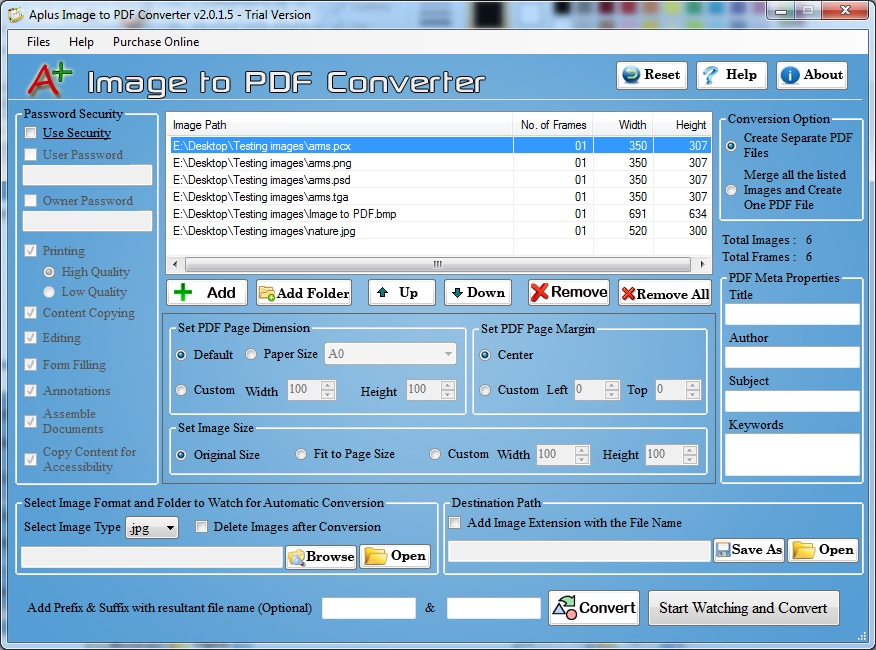Click image size Height spinner arrows

(690, 454)
